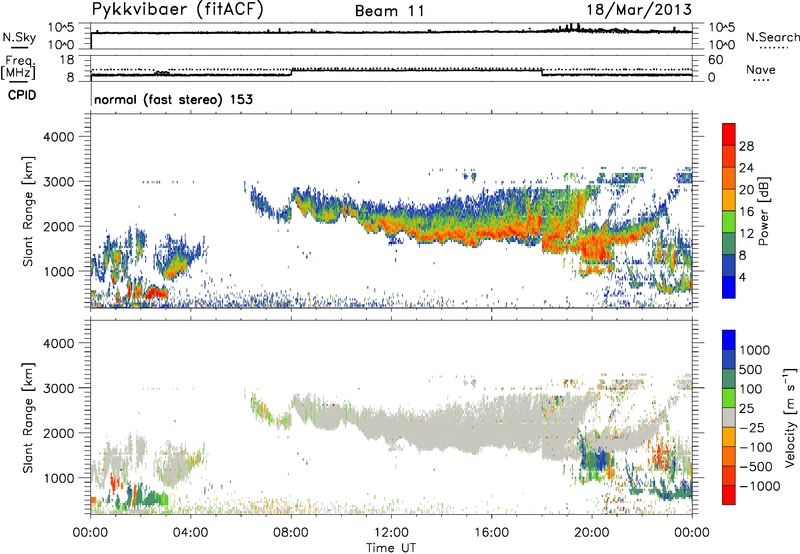This screenshot has width=800, height=554.
Task: Click the blue bottom of the power colorbar
Action: click(x=729, y=288)
